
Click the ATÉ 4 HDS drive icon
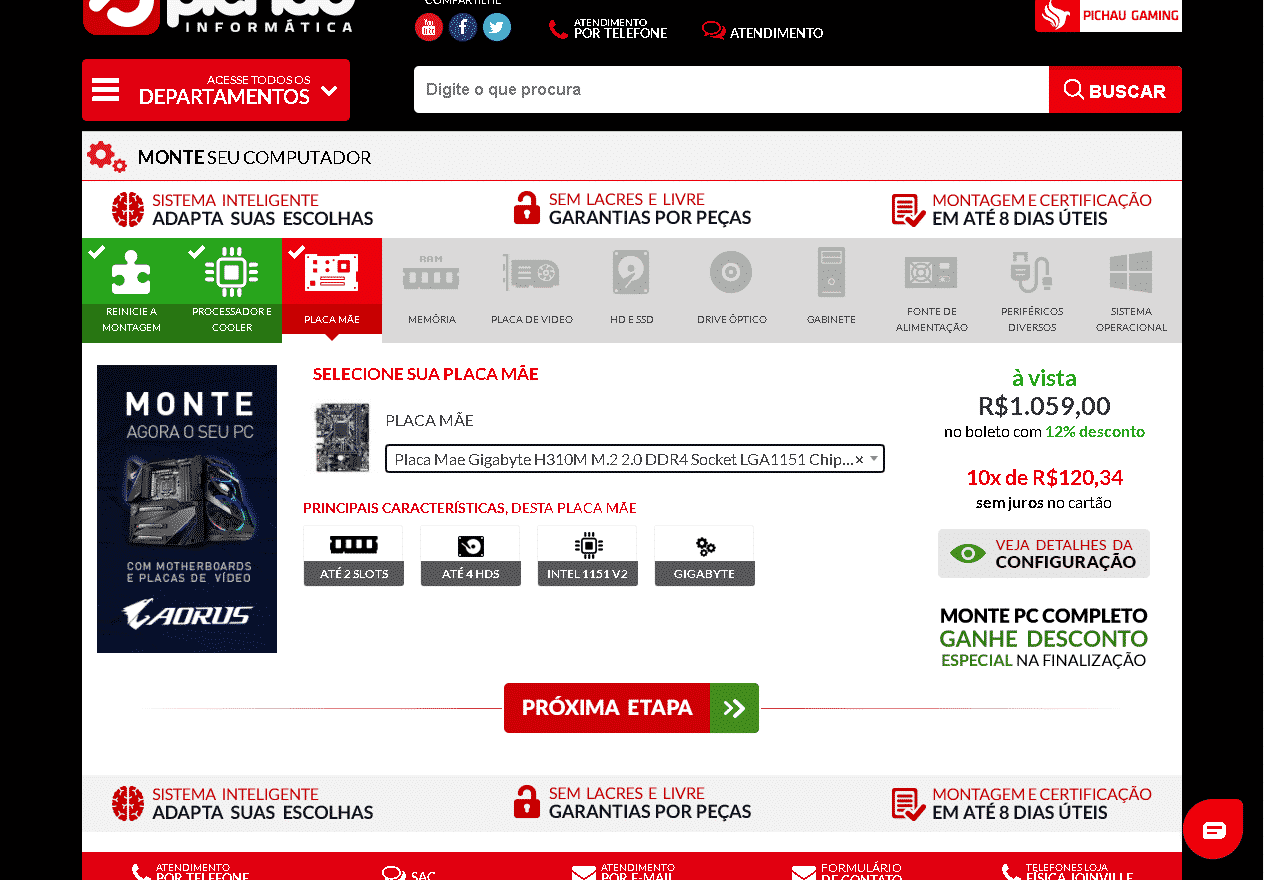pos(470,546)
